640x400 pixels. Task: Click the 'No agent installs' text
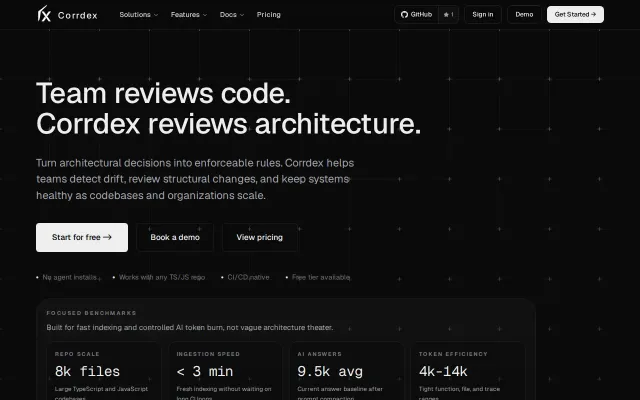tap(69, 277)
